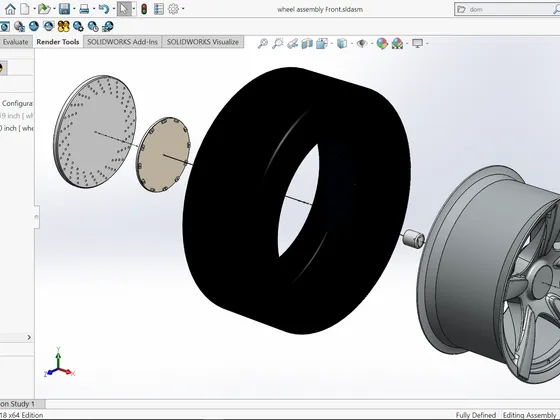The width and height of the screenshot is (560, 420).
Task: Open File Properties list icon
Action: pyautogui.click(x=159, y=9)
